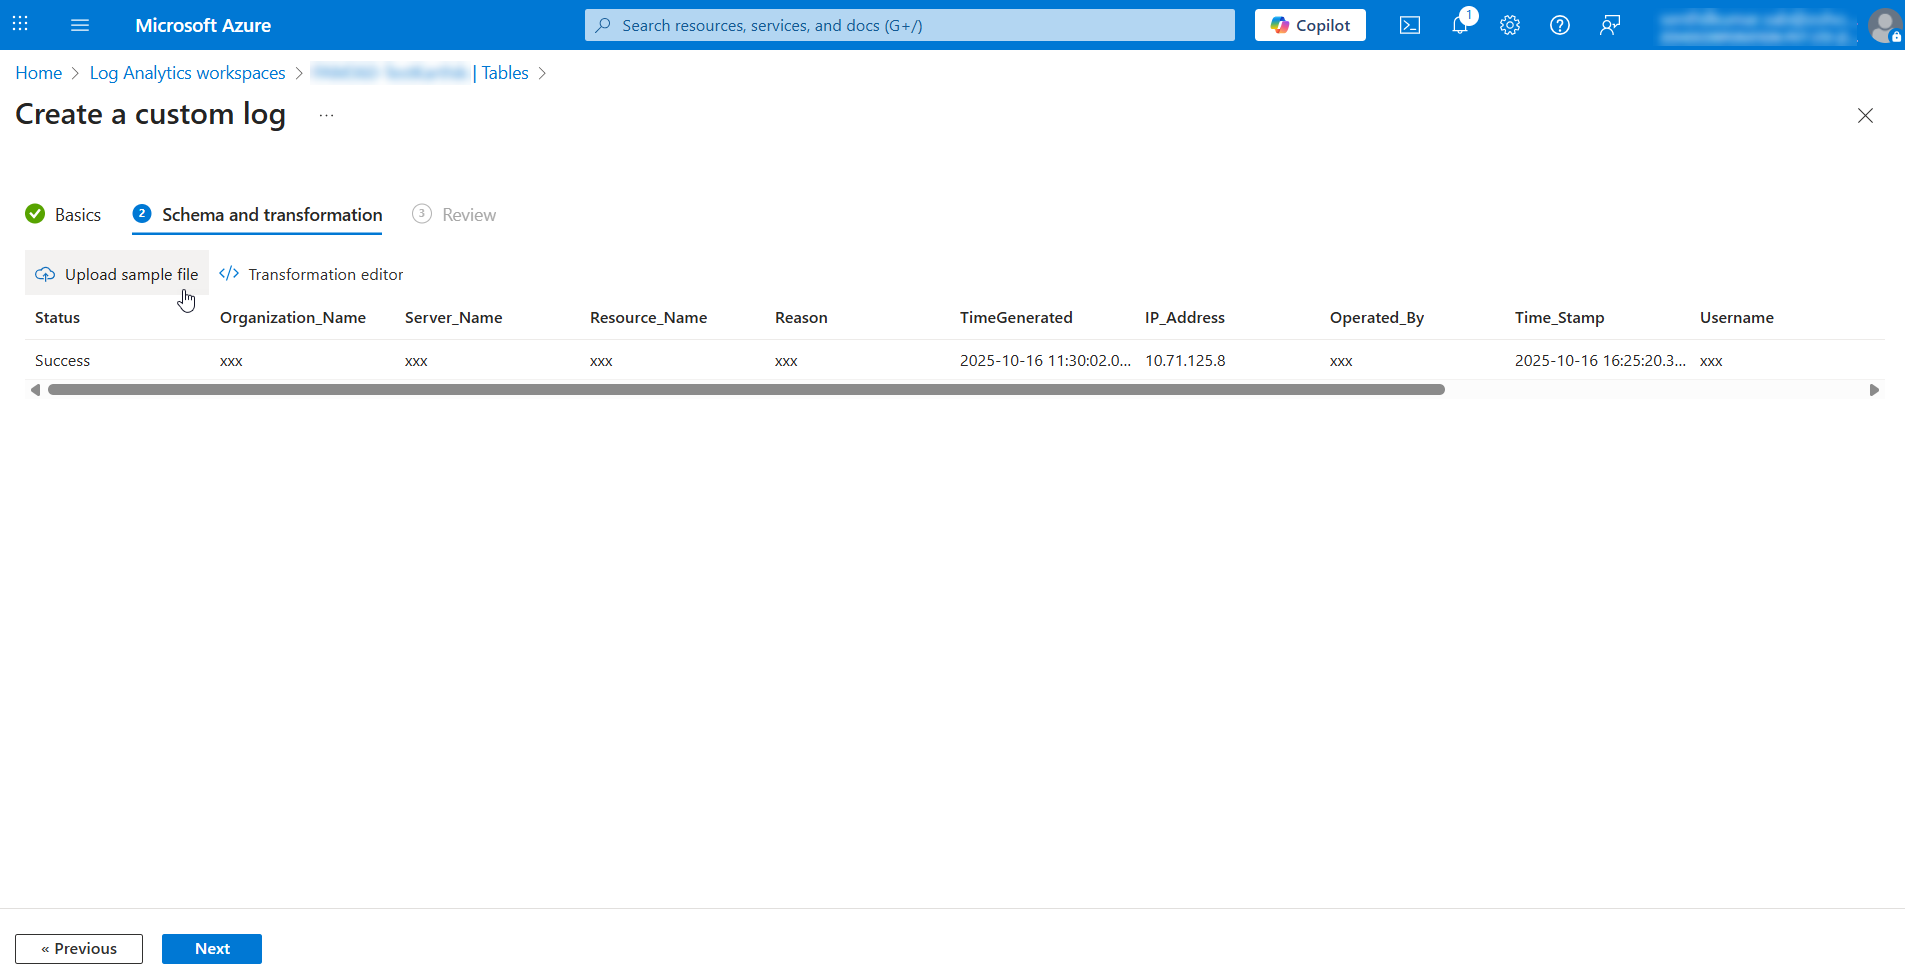Viewport: 1905px width, 976px height.
Task: Navigate to Home via breadcrumb
Action: 38,72
